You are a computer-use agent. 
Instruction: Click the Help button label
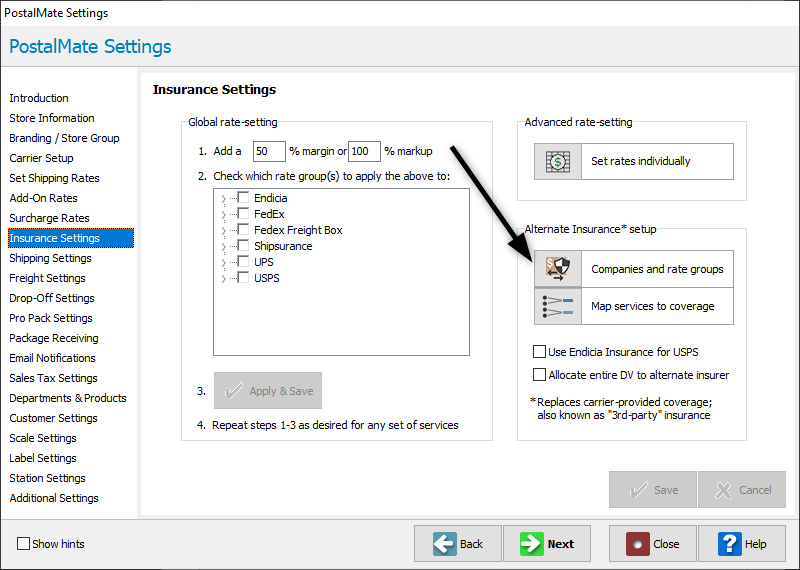click(x=756, y=544)
